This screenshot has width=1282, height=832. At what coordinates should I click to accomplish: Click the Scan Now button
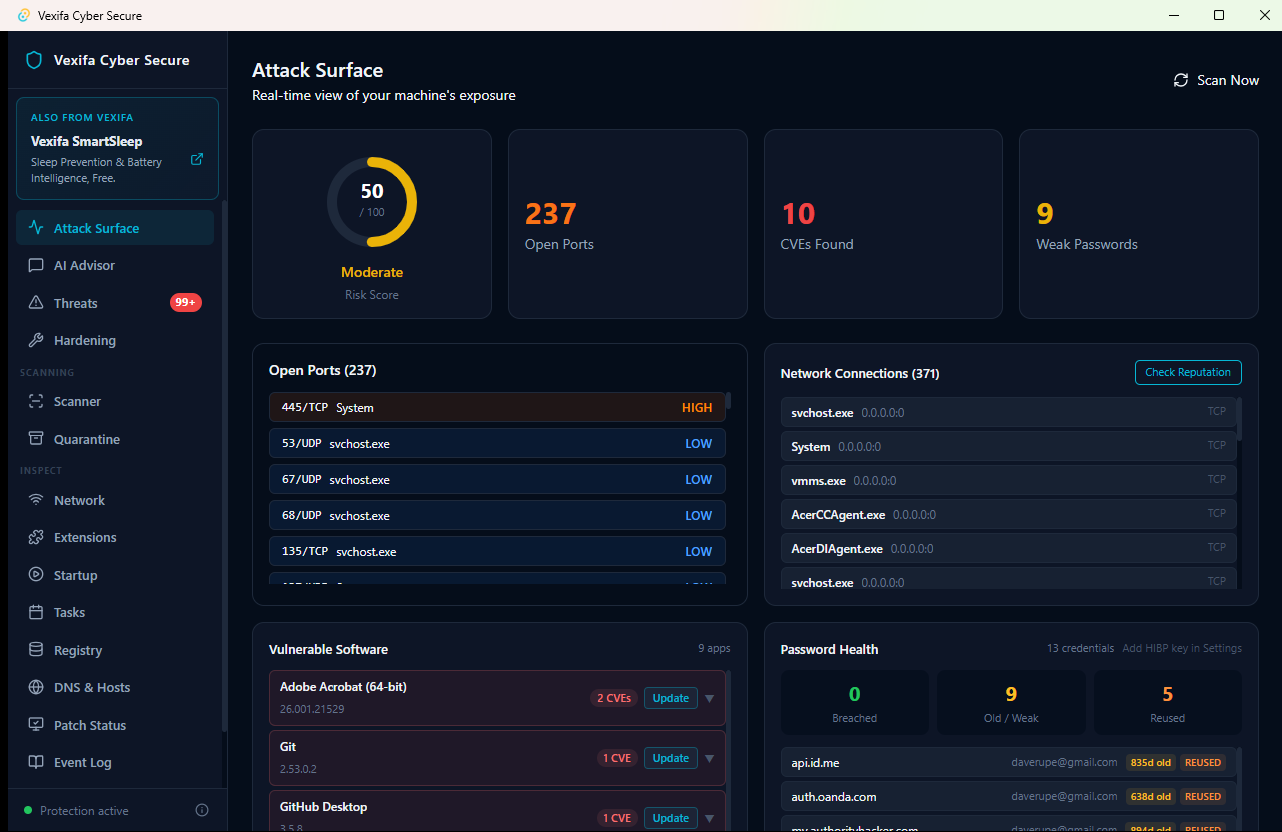click(x=1216, y=80)
